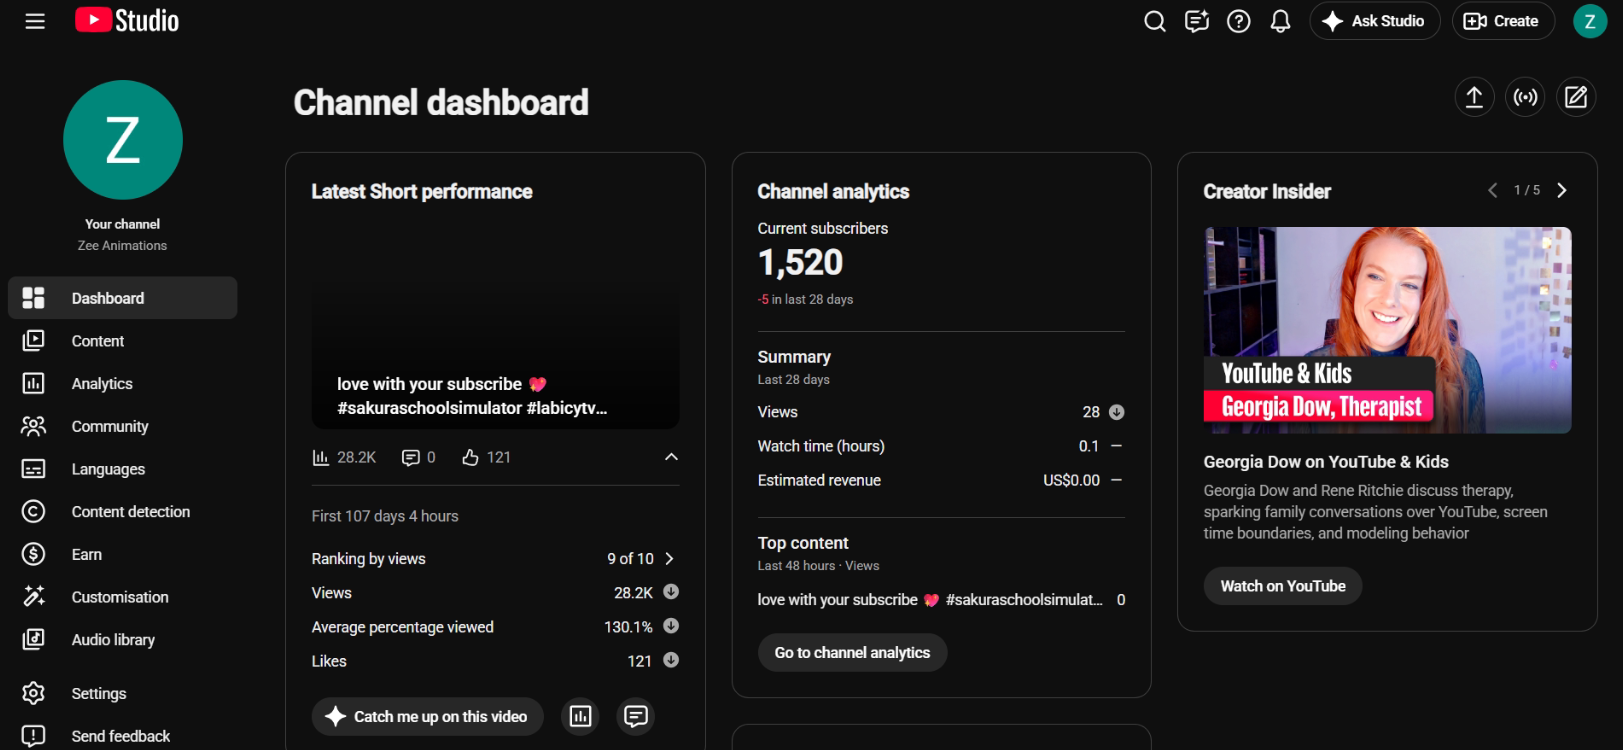Click Send feedback in the sidebar
Image resolution: width=1623 pixels, height=750 pixels.
point(123,736)
